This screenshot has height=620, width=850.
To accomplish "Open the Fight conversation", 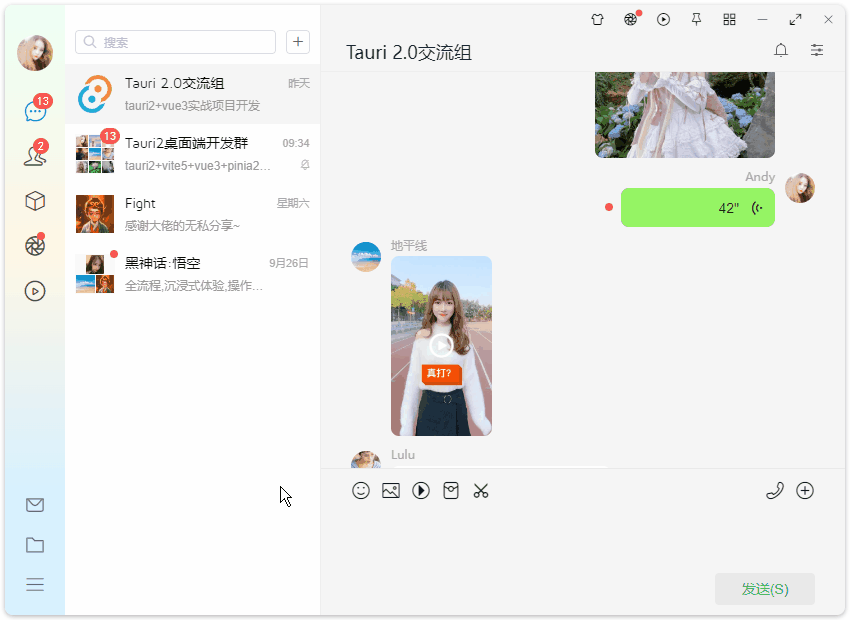I will click(x=192, y=214).
